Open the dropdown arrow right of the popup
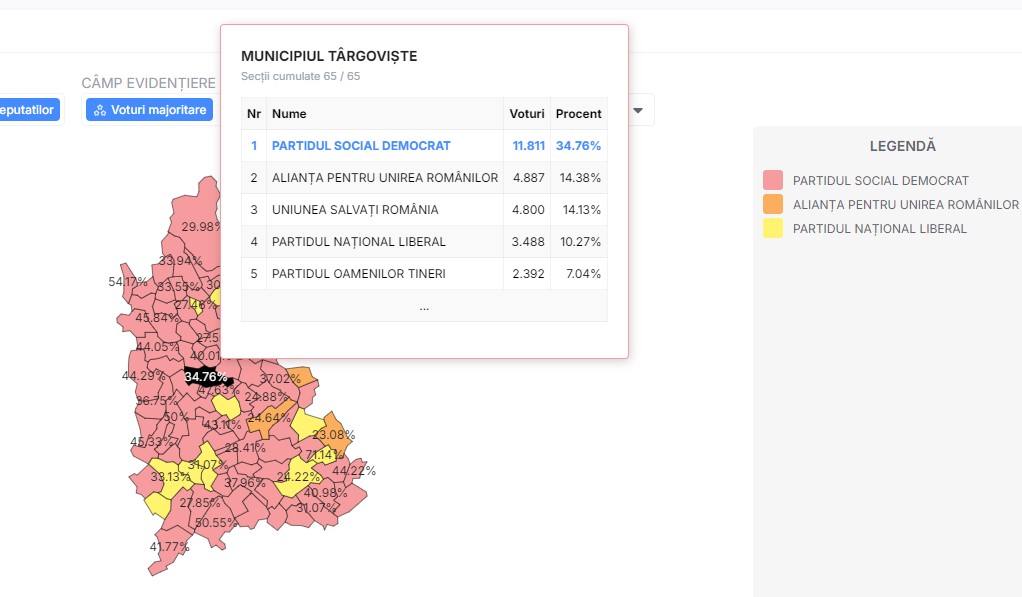The width and height of the screenshot is (1022, 597). (638, 110)
